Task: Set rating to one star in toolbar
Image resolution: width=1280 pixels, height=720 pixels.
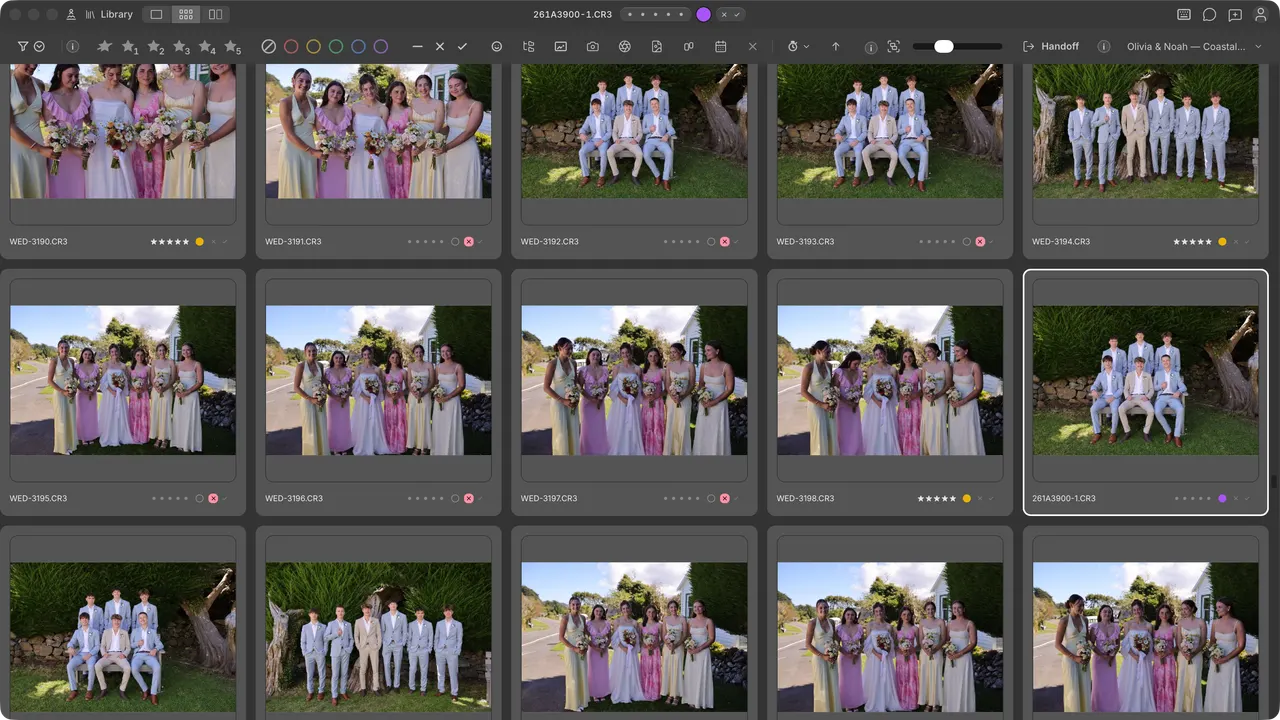Action: (129, 47)
